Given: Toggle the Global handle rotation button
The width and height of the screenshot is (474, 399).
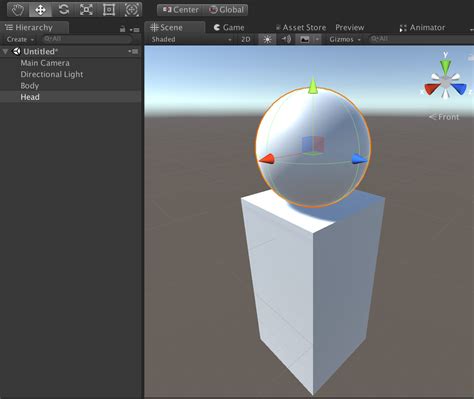Looking at the screenshot, I should coord(226,10).
